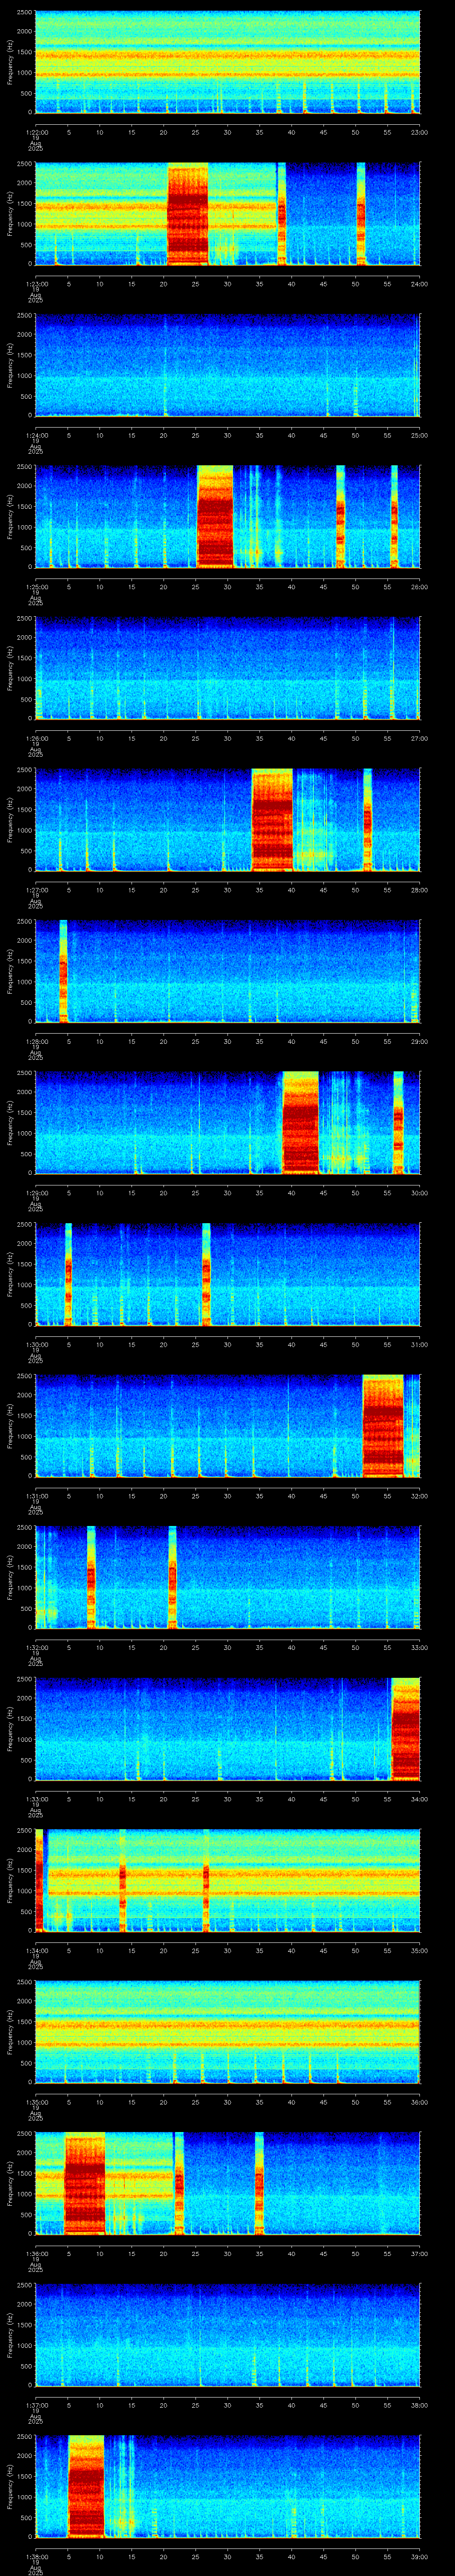Click the 35:00 end time label

419,1950
